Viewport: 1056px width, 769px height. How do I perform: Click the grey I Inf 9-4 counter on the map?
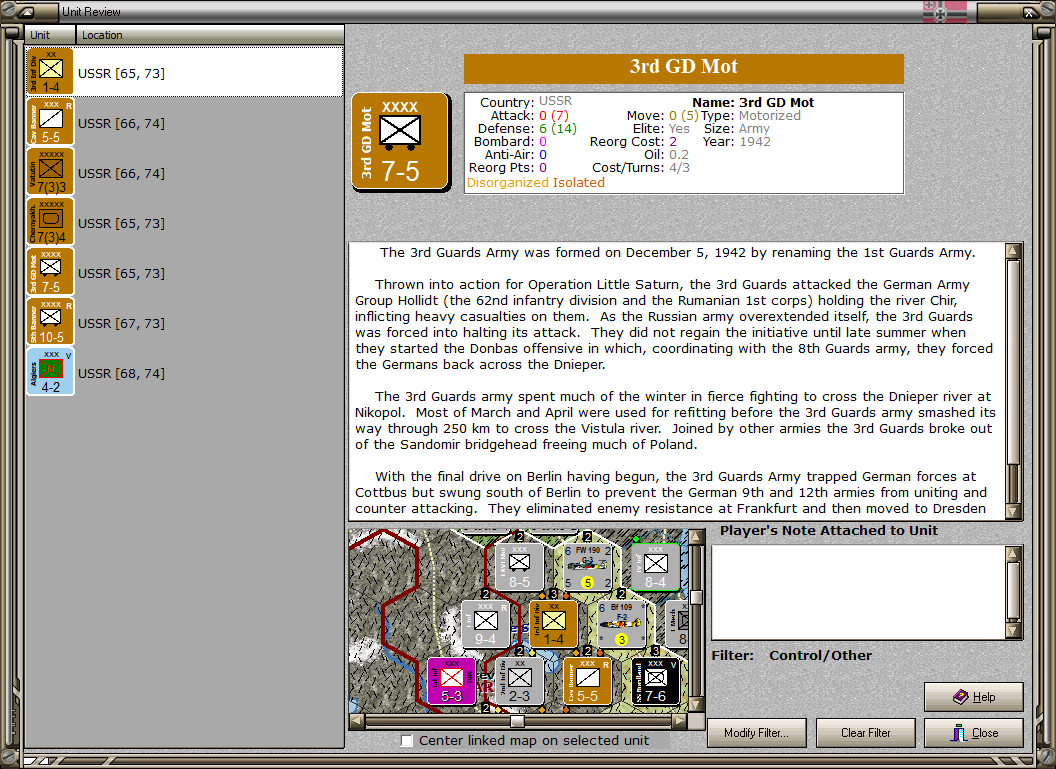coord(485,624)
